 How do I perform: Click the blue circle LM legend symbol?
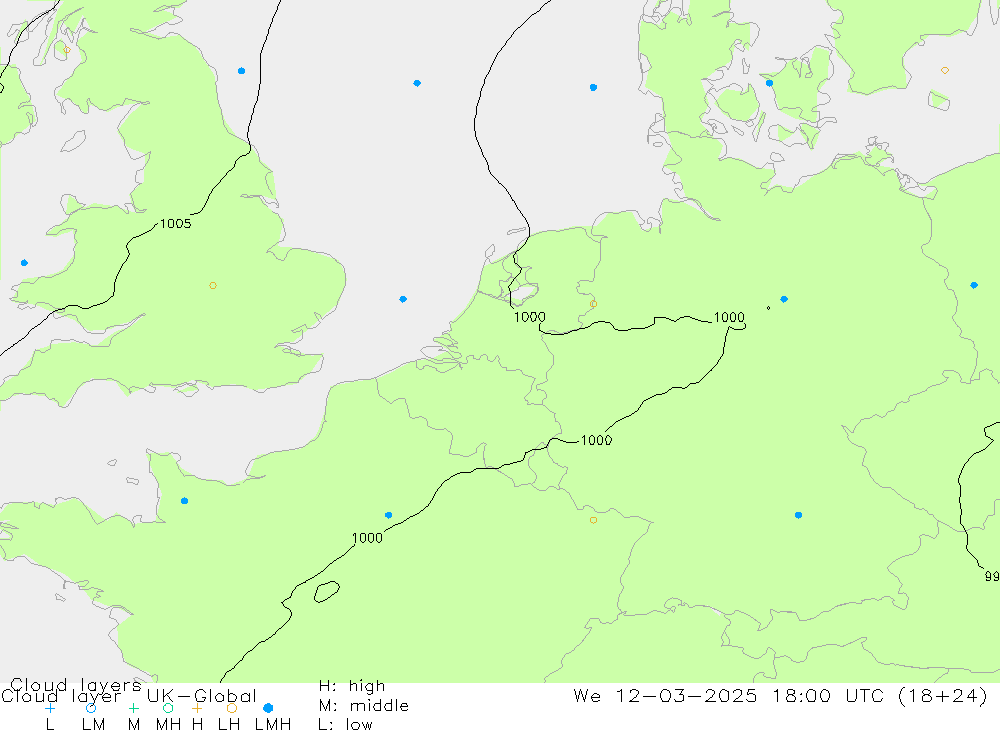tap(91, 708)
